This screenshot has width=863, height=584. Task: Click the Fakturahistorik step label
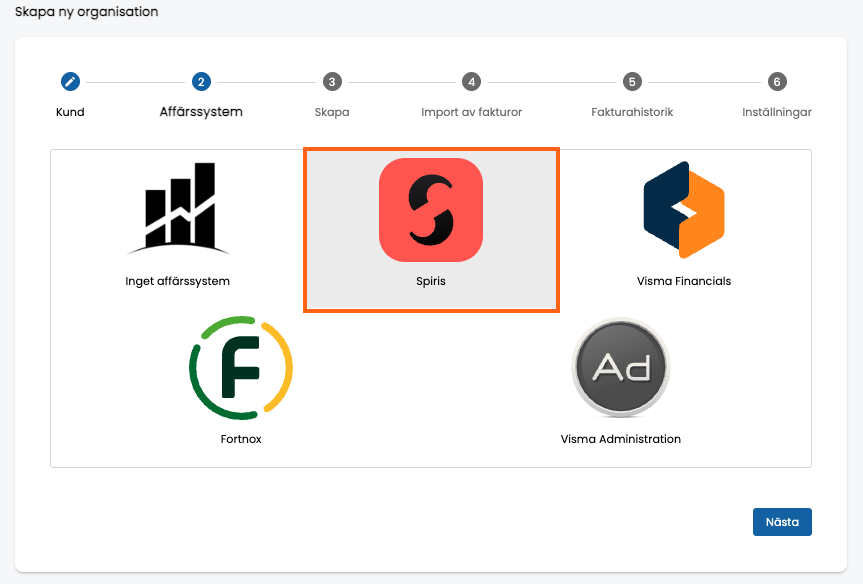point(632,112)
